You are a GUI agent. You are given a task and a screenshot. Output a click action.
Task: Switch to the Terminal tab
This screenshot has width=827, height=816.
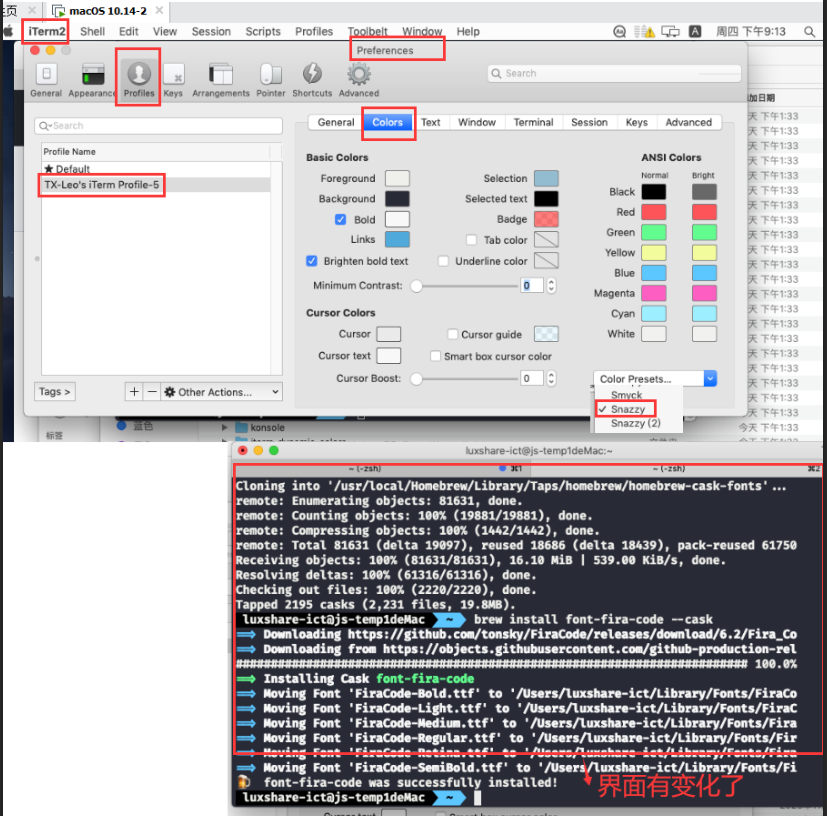coord(534,122)
